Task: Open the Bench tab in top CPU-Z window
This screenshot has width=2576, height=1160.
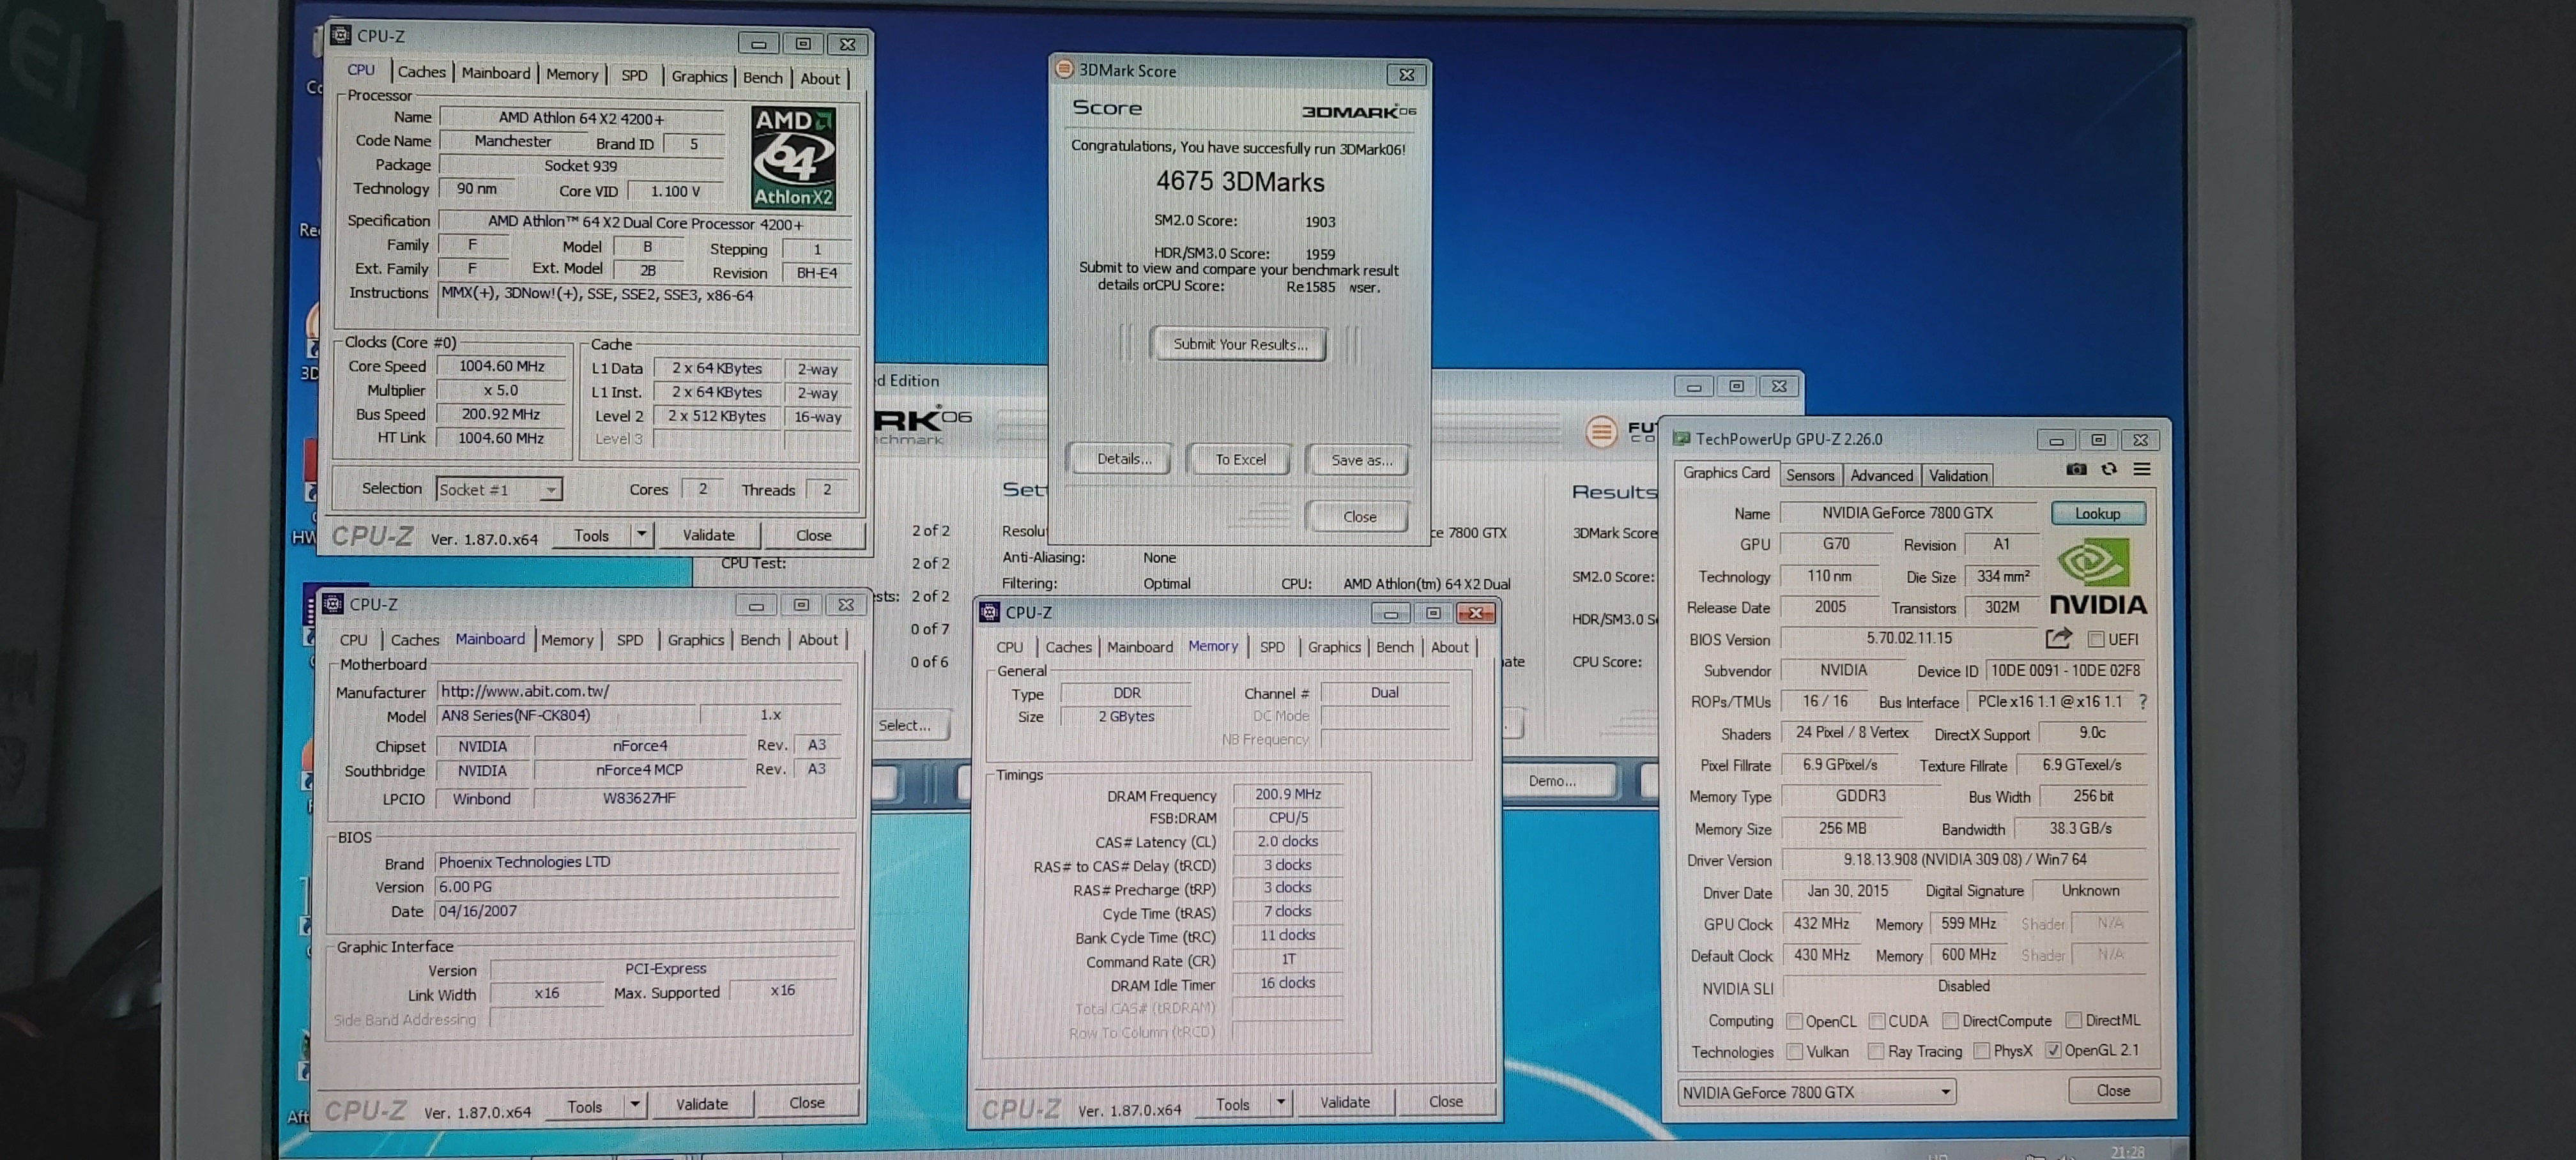Action: 762,78
